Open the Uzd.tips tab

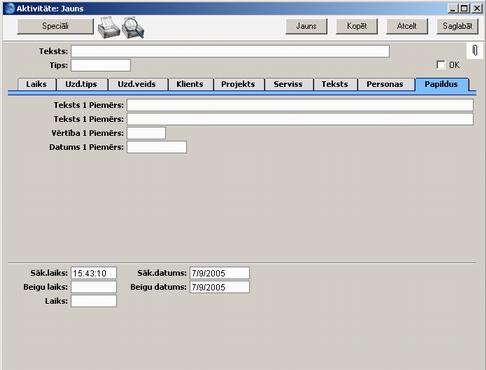coord(82,84)
